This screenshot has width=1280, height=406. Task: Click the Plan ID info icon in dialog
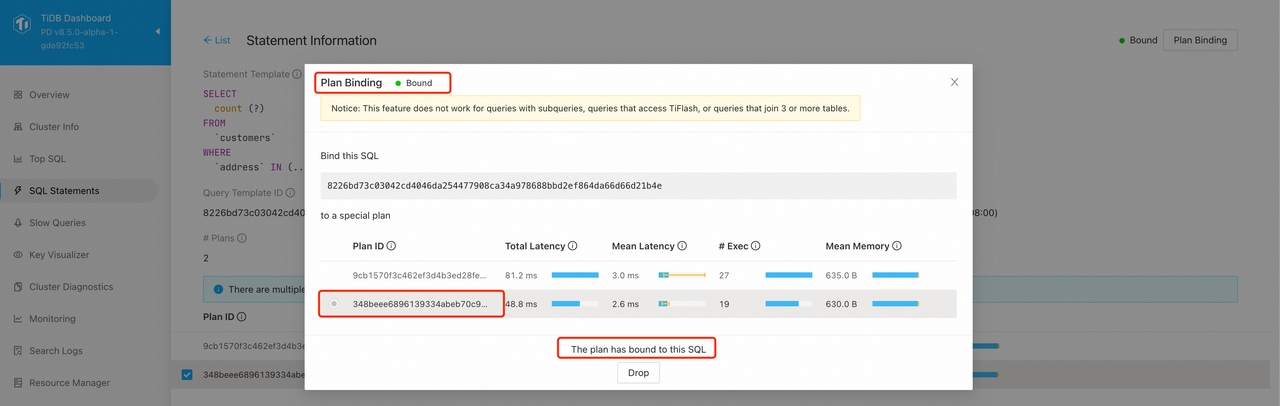coord(391,246)
